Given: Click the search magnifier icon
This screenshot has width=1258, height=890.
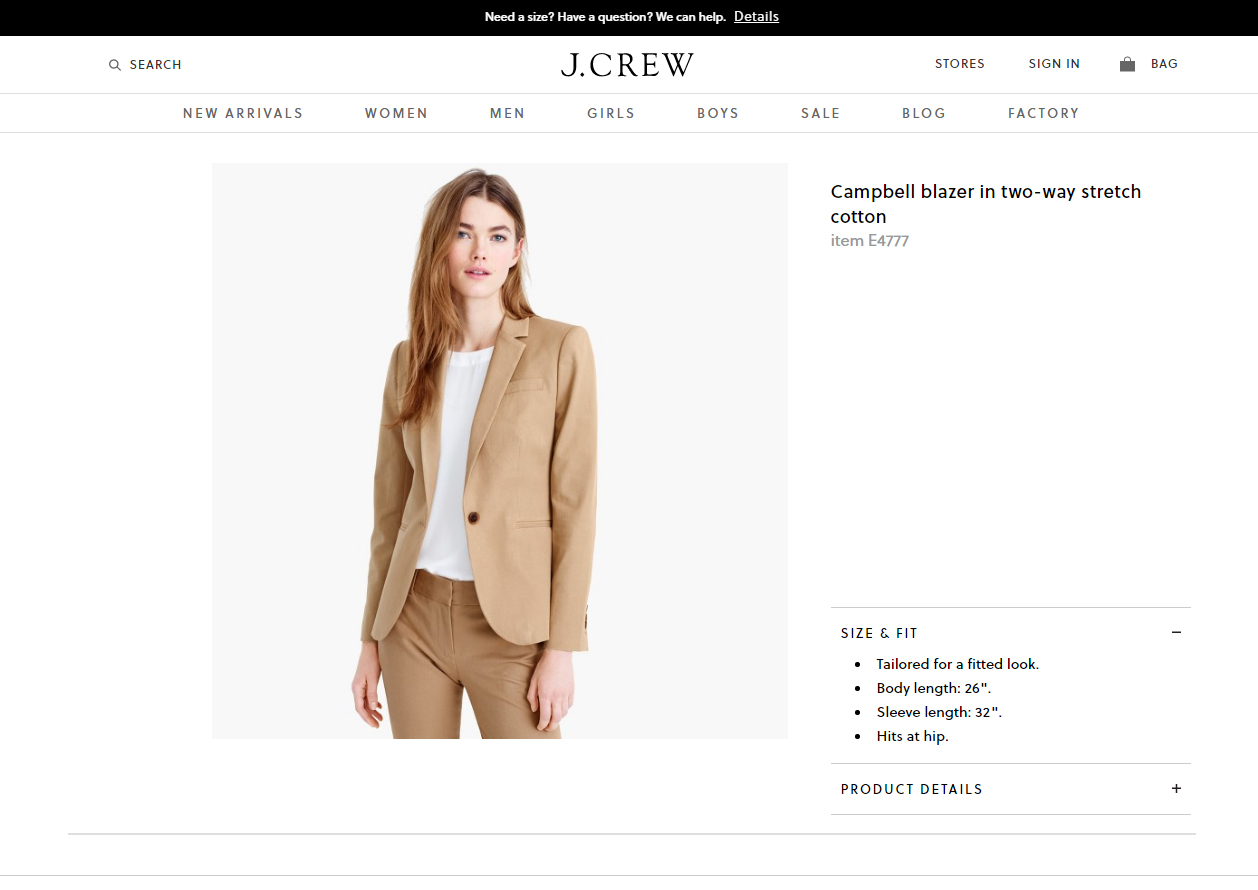Looking at the screenshot, I should click(x=115, y=65).
